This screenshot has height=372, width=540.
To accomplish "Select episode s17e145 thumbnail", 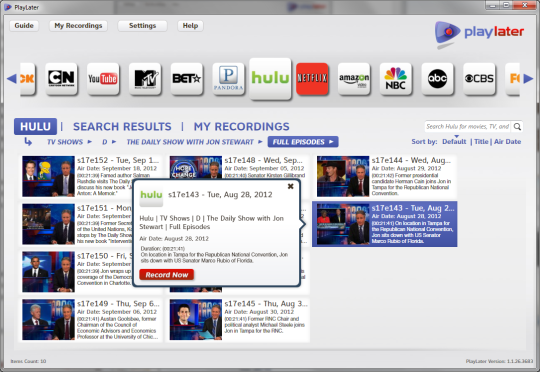I will click(x=196, y=320).
